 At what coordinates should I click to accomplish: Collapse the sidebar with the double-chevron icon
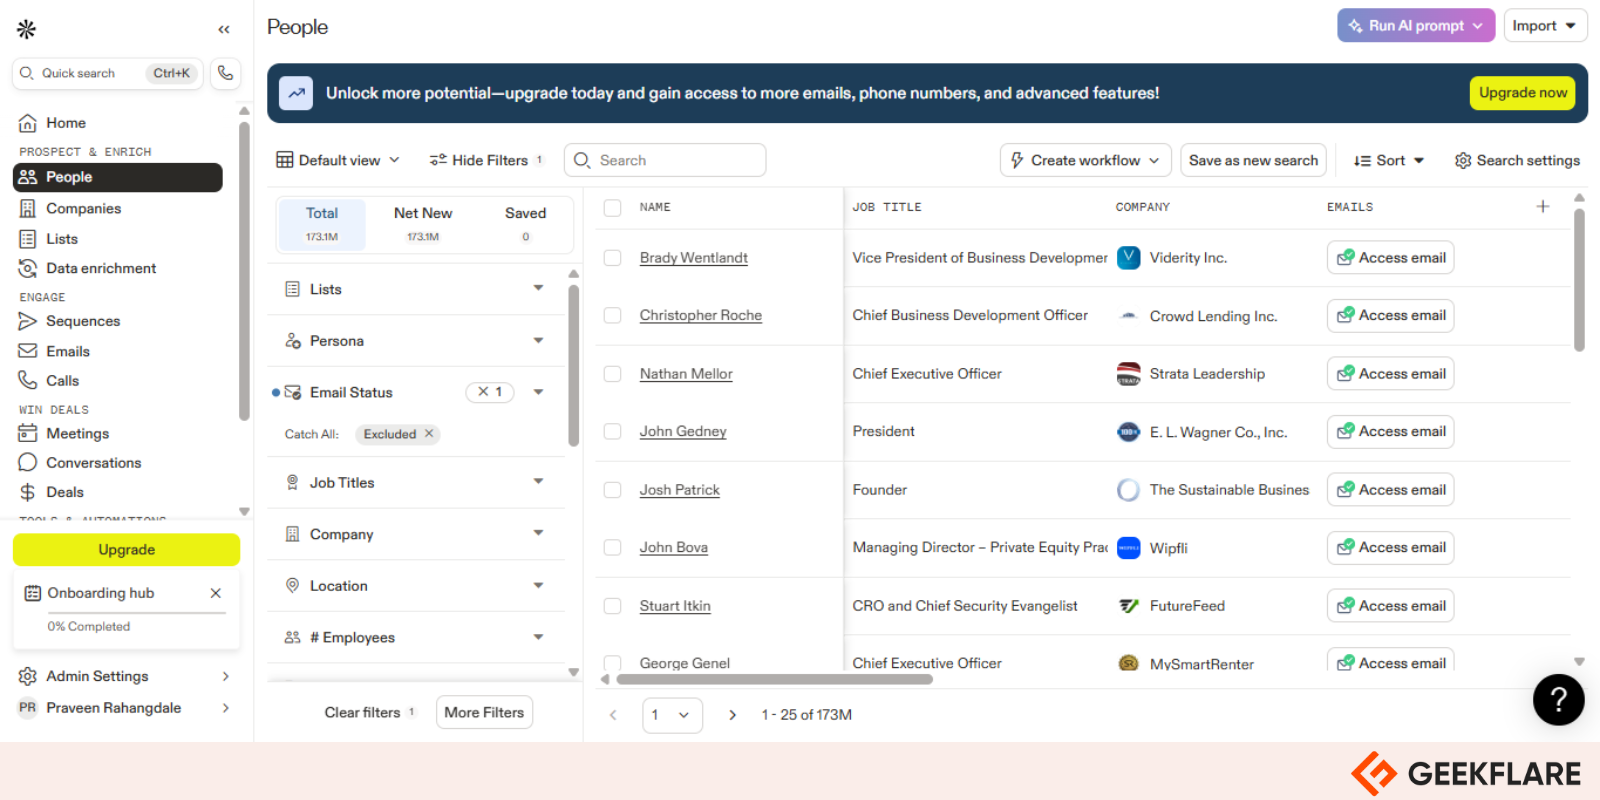tap(224, 29)
